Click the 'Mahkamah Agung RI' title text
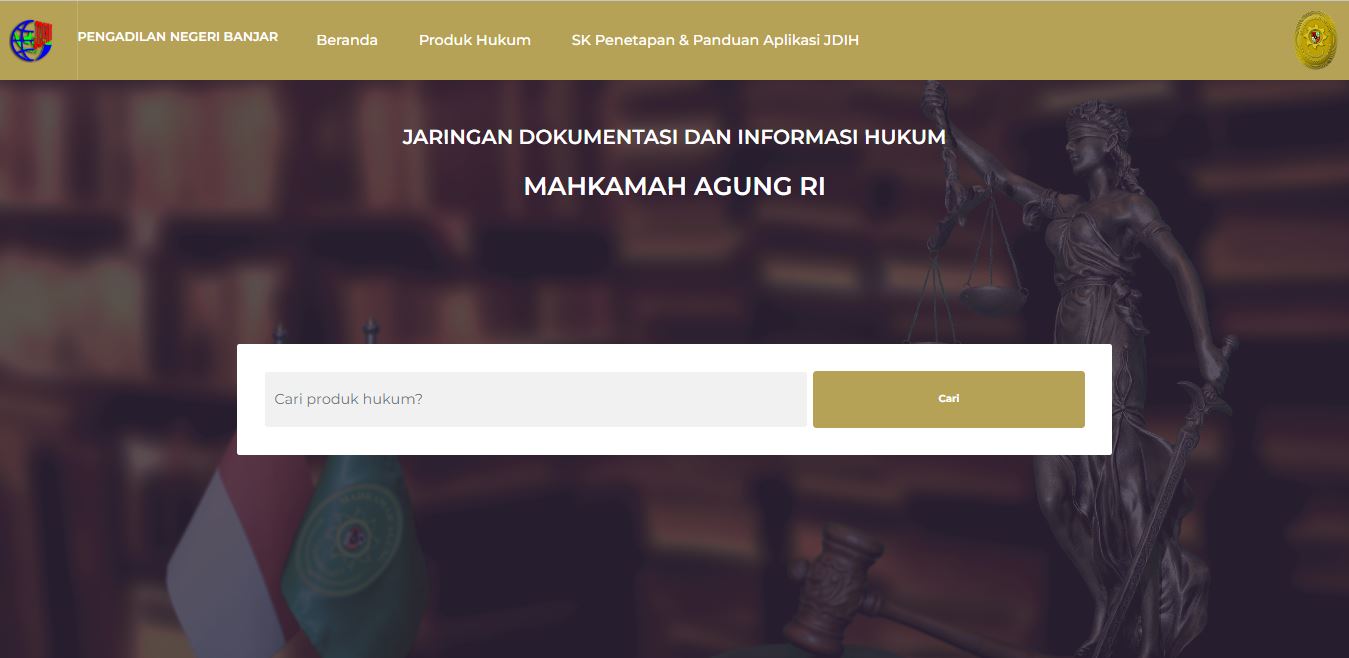Image resolution: width=1349 pixels, height=658 pixels. coord(674,187)
